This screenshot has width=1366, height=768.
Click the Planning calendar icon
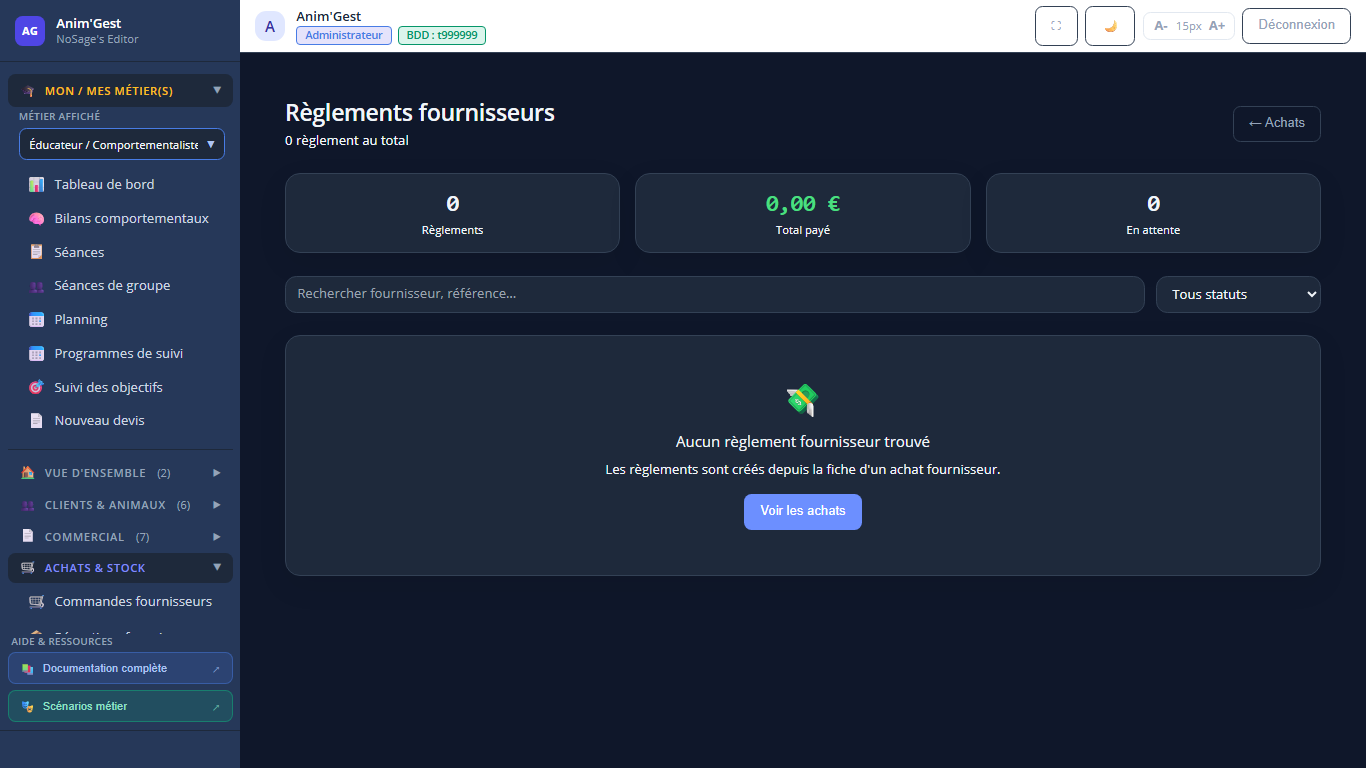36,320
